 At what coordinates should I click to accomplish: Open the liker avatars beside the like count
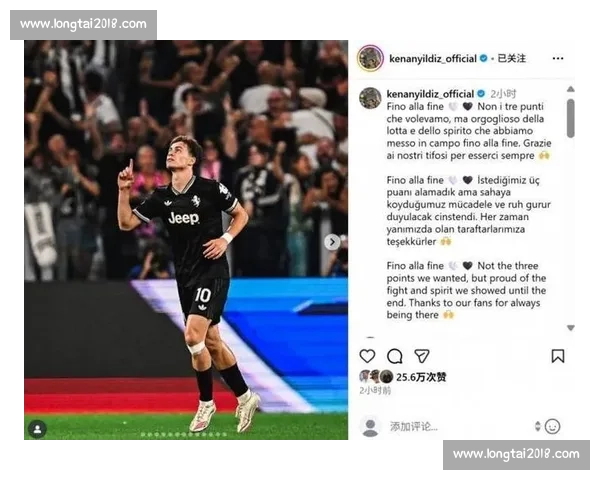(x=376, y=377)
